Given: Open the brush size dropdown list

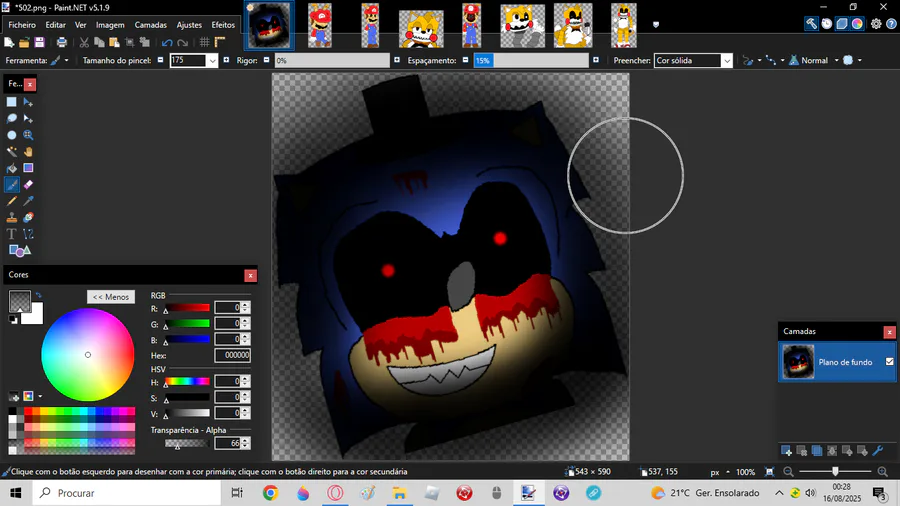Looking at the screenshot, I should pyautogui.click(x=212, y=61).
